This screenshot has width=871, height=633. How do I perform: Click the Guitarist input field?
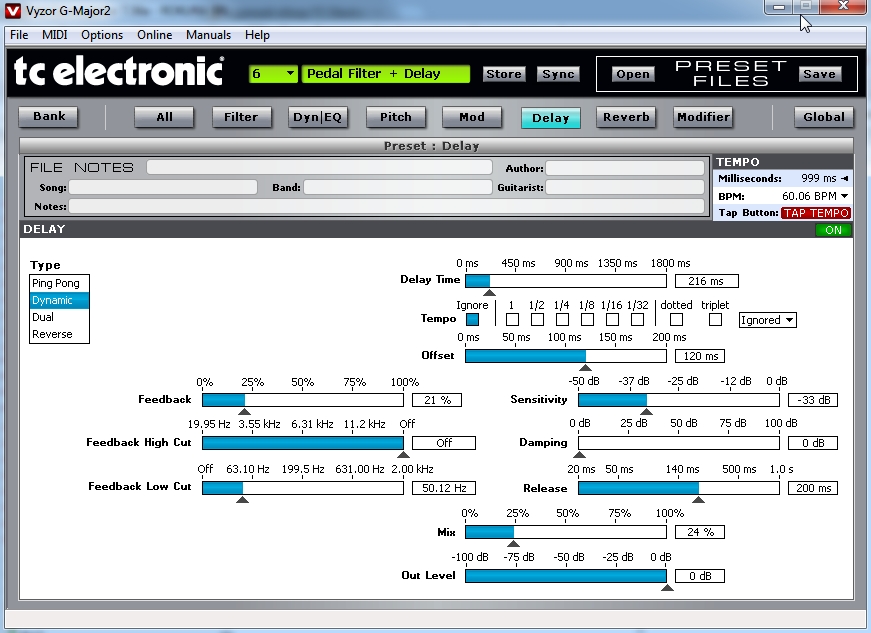click(x=625, y=187)
